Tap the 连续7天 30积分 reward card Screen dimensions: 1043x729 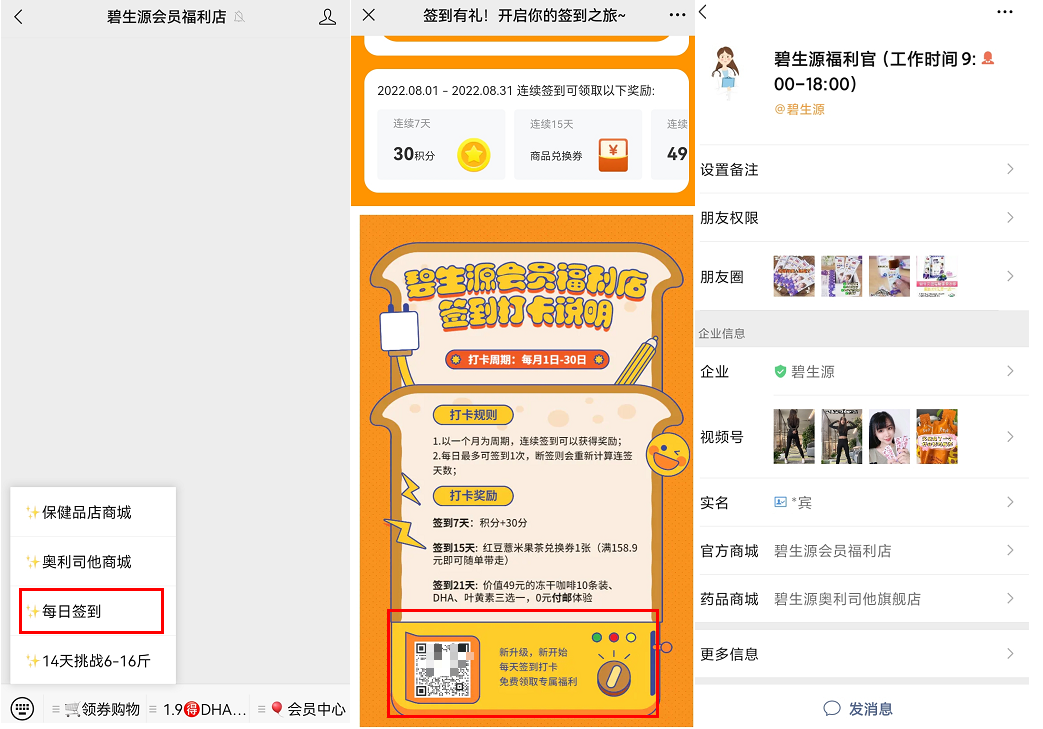tap(434, 144)
